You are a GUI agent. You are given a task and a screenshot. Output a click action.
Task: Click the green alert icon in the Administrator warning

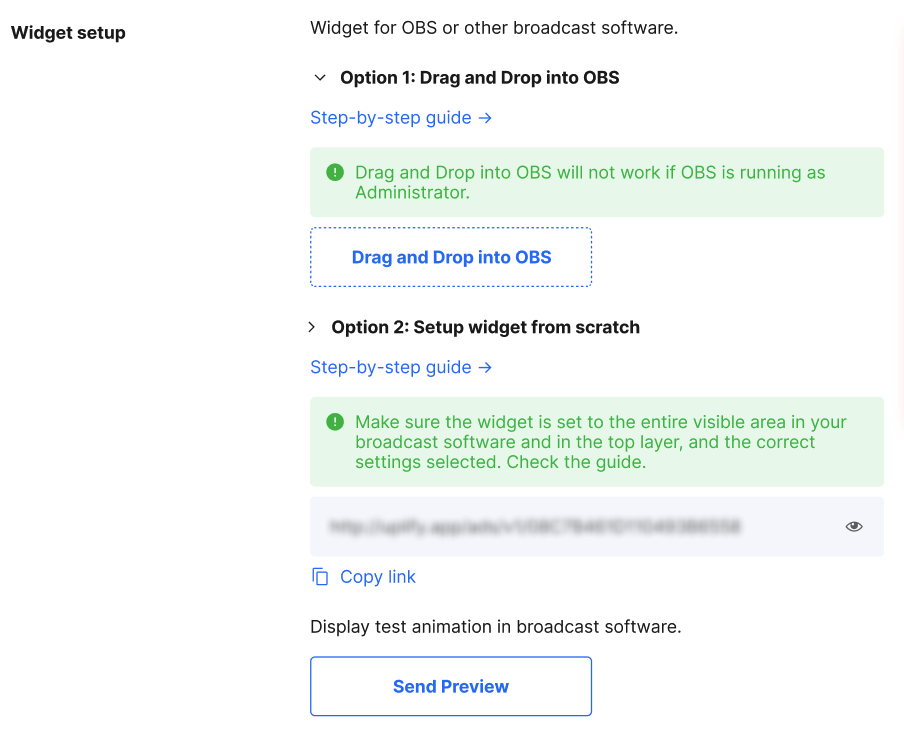pyautogui.click(x=335, y=172)
